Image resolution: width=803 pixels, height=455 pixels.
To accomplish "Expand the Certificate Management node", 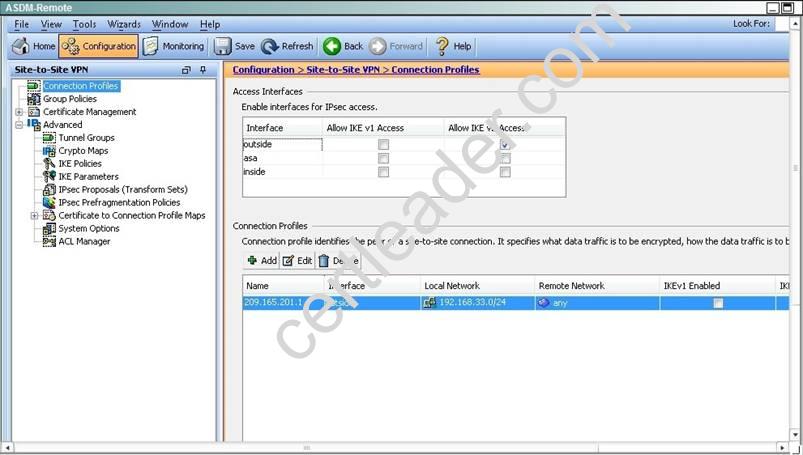I will pos(19,112).
